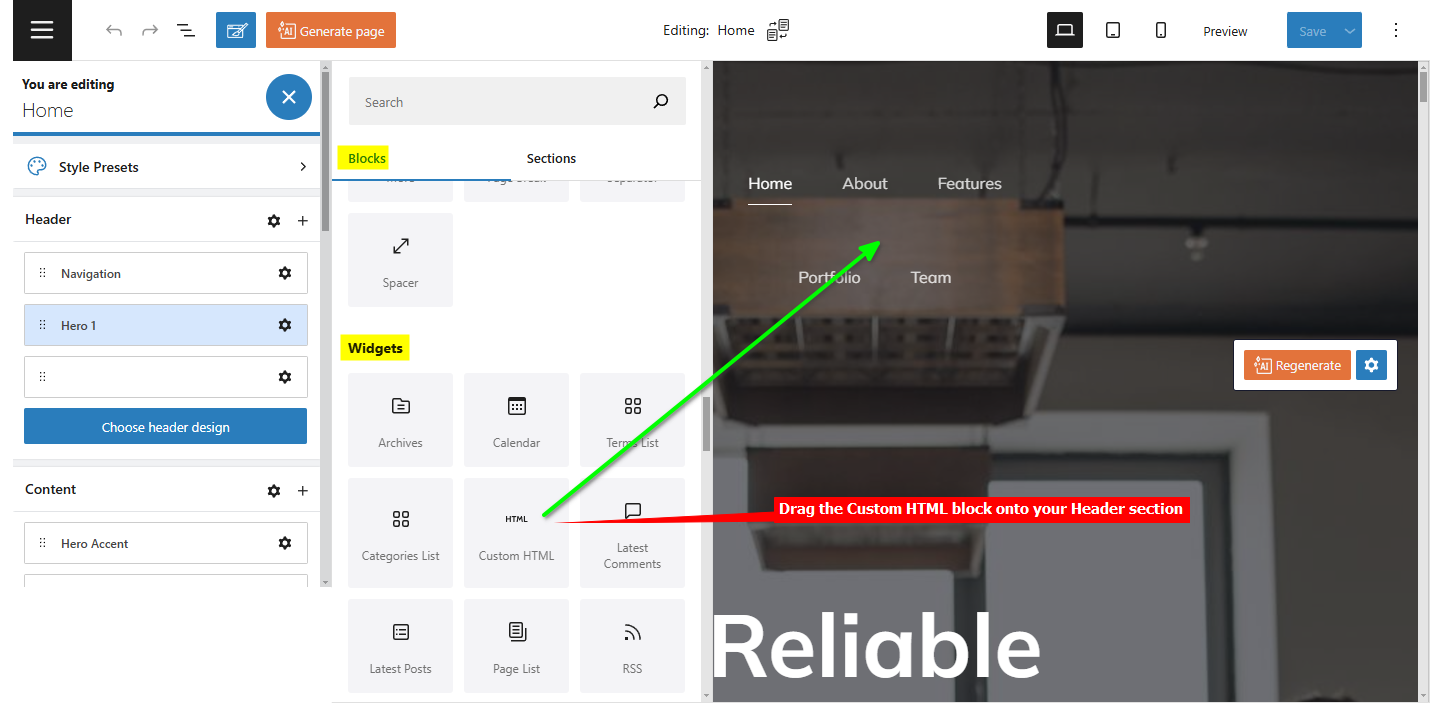Click drag handle of Hero Accent row
This screenshot has width=1430, height=708.
pyautogui.click(x=42, y=543)
